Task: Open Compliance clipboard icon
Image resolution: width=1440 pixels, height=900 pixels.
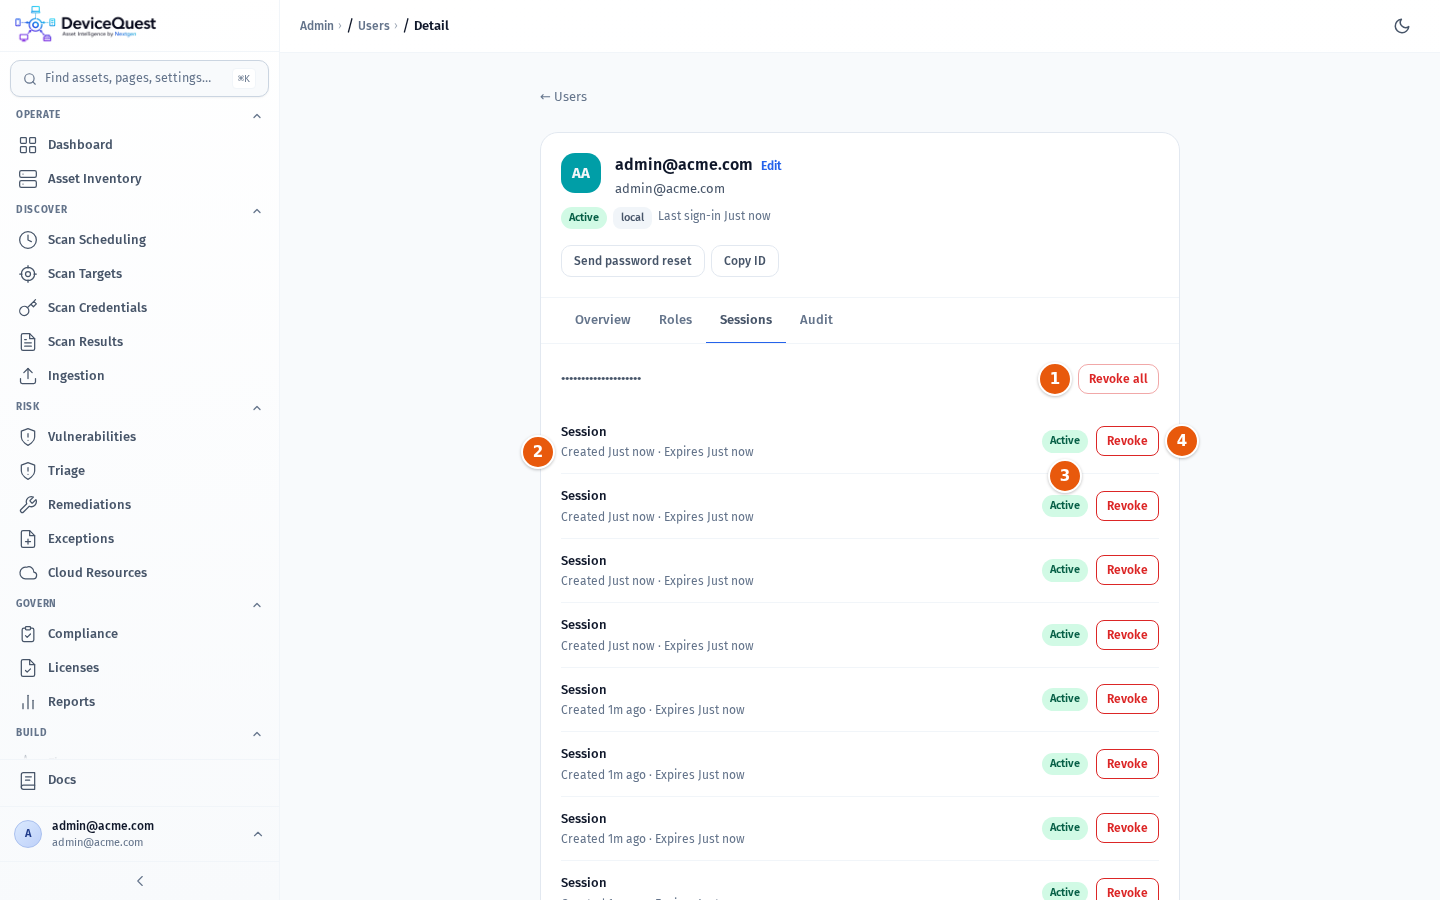Action: pos(28,634)
